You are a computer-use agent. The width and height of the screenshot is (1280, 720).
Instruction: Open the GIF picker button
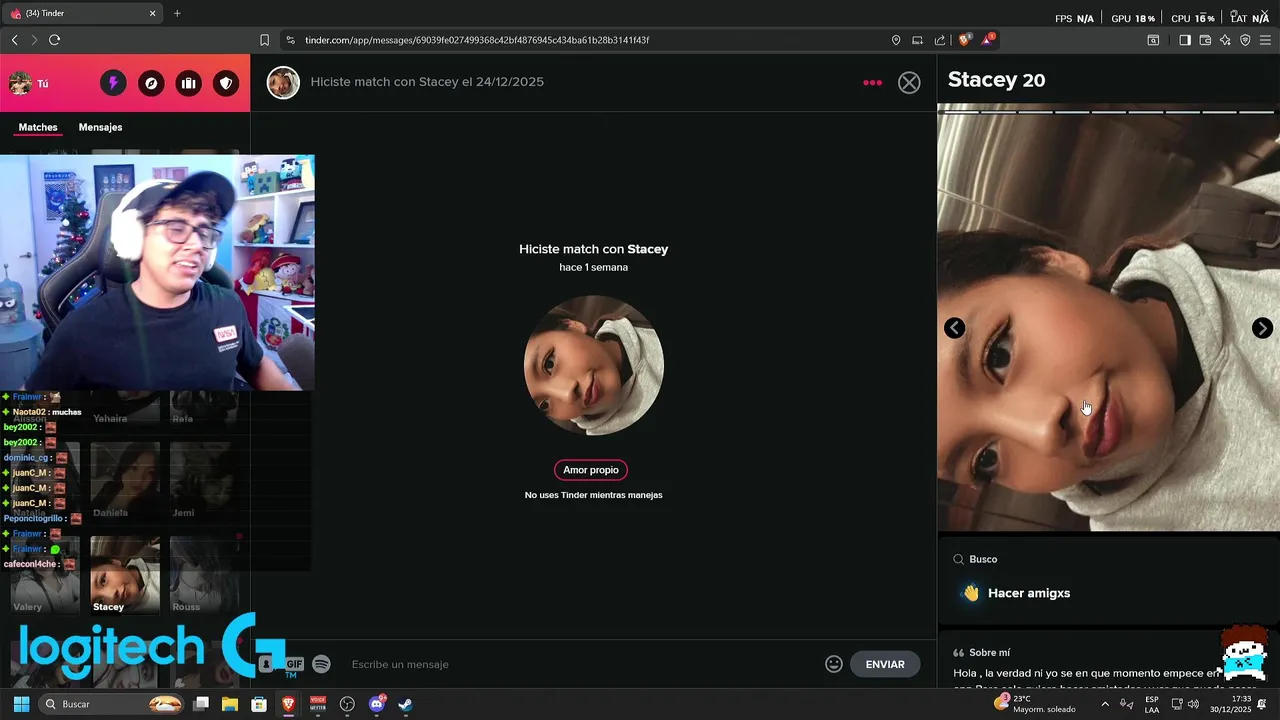point(294,664)
